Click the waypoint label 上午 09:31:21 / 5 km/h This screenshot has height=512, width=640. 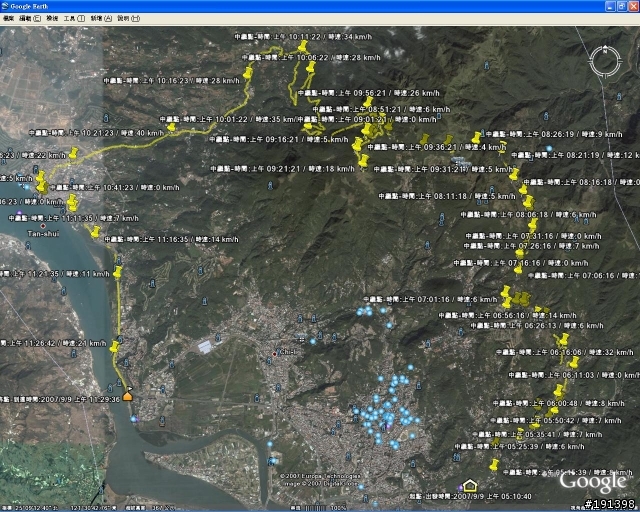click(443, 169)
